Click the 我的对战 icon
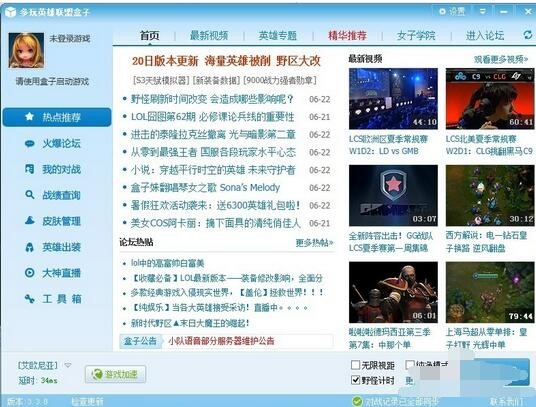536x407 pixels. coord(30,169)
